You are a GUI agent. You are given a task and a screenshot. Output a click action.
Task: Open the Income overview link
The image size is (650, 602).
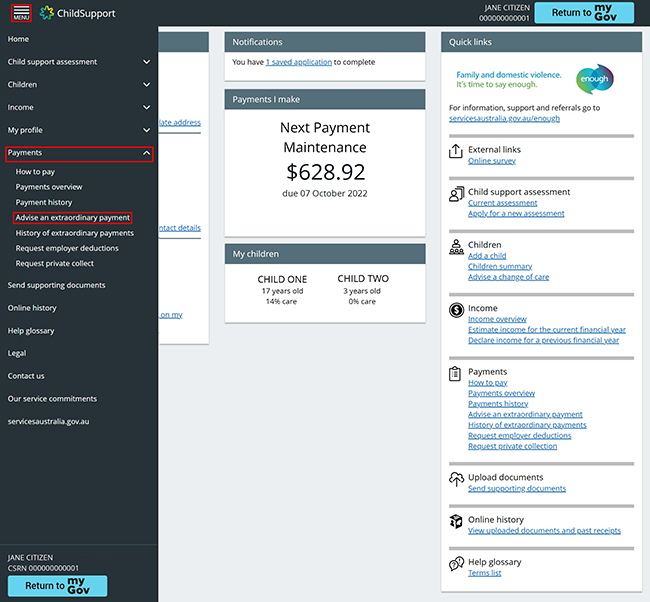tap(497, 319)
